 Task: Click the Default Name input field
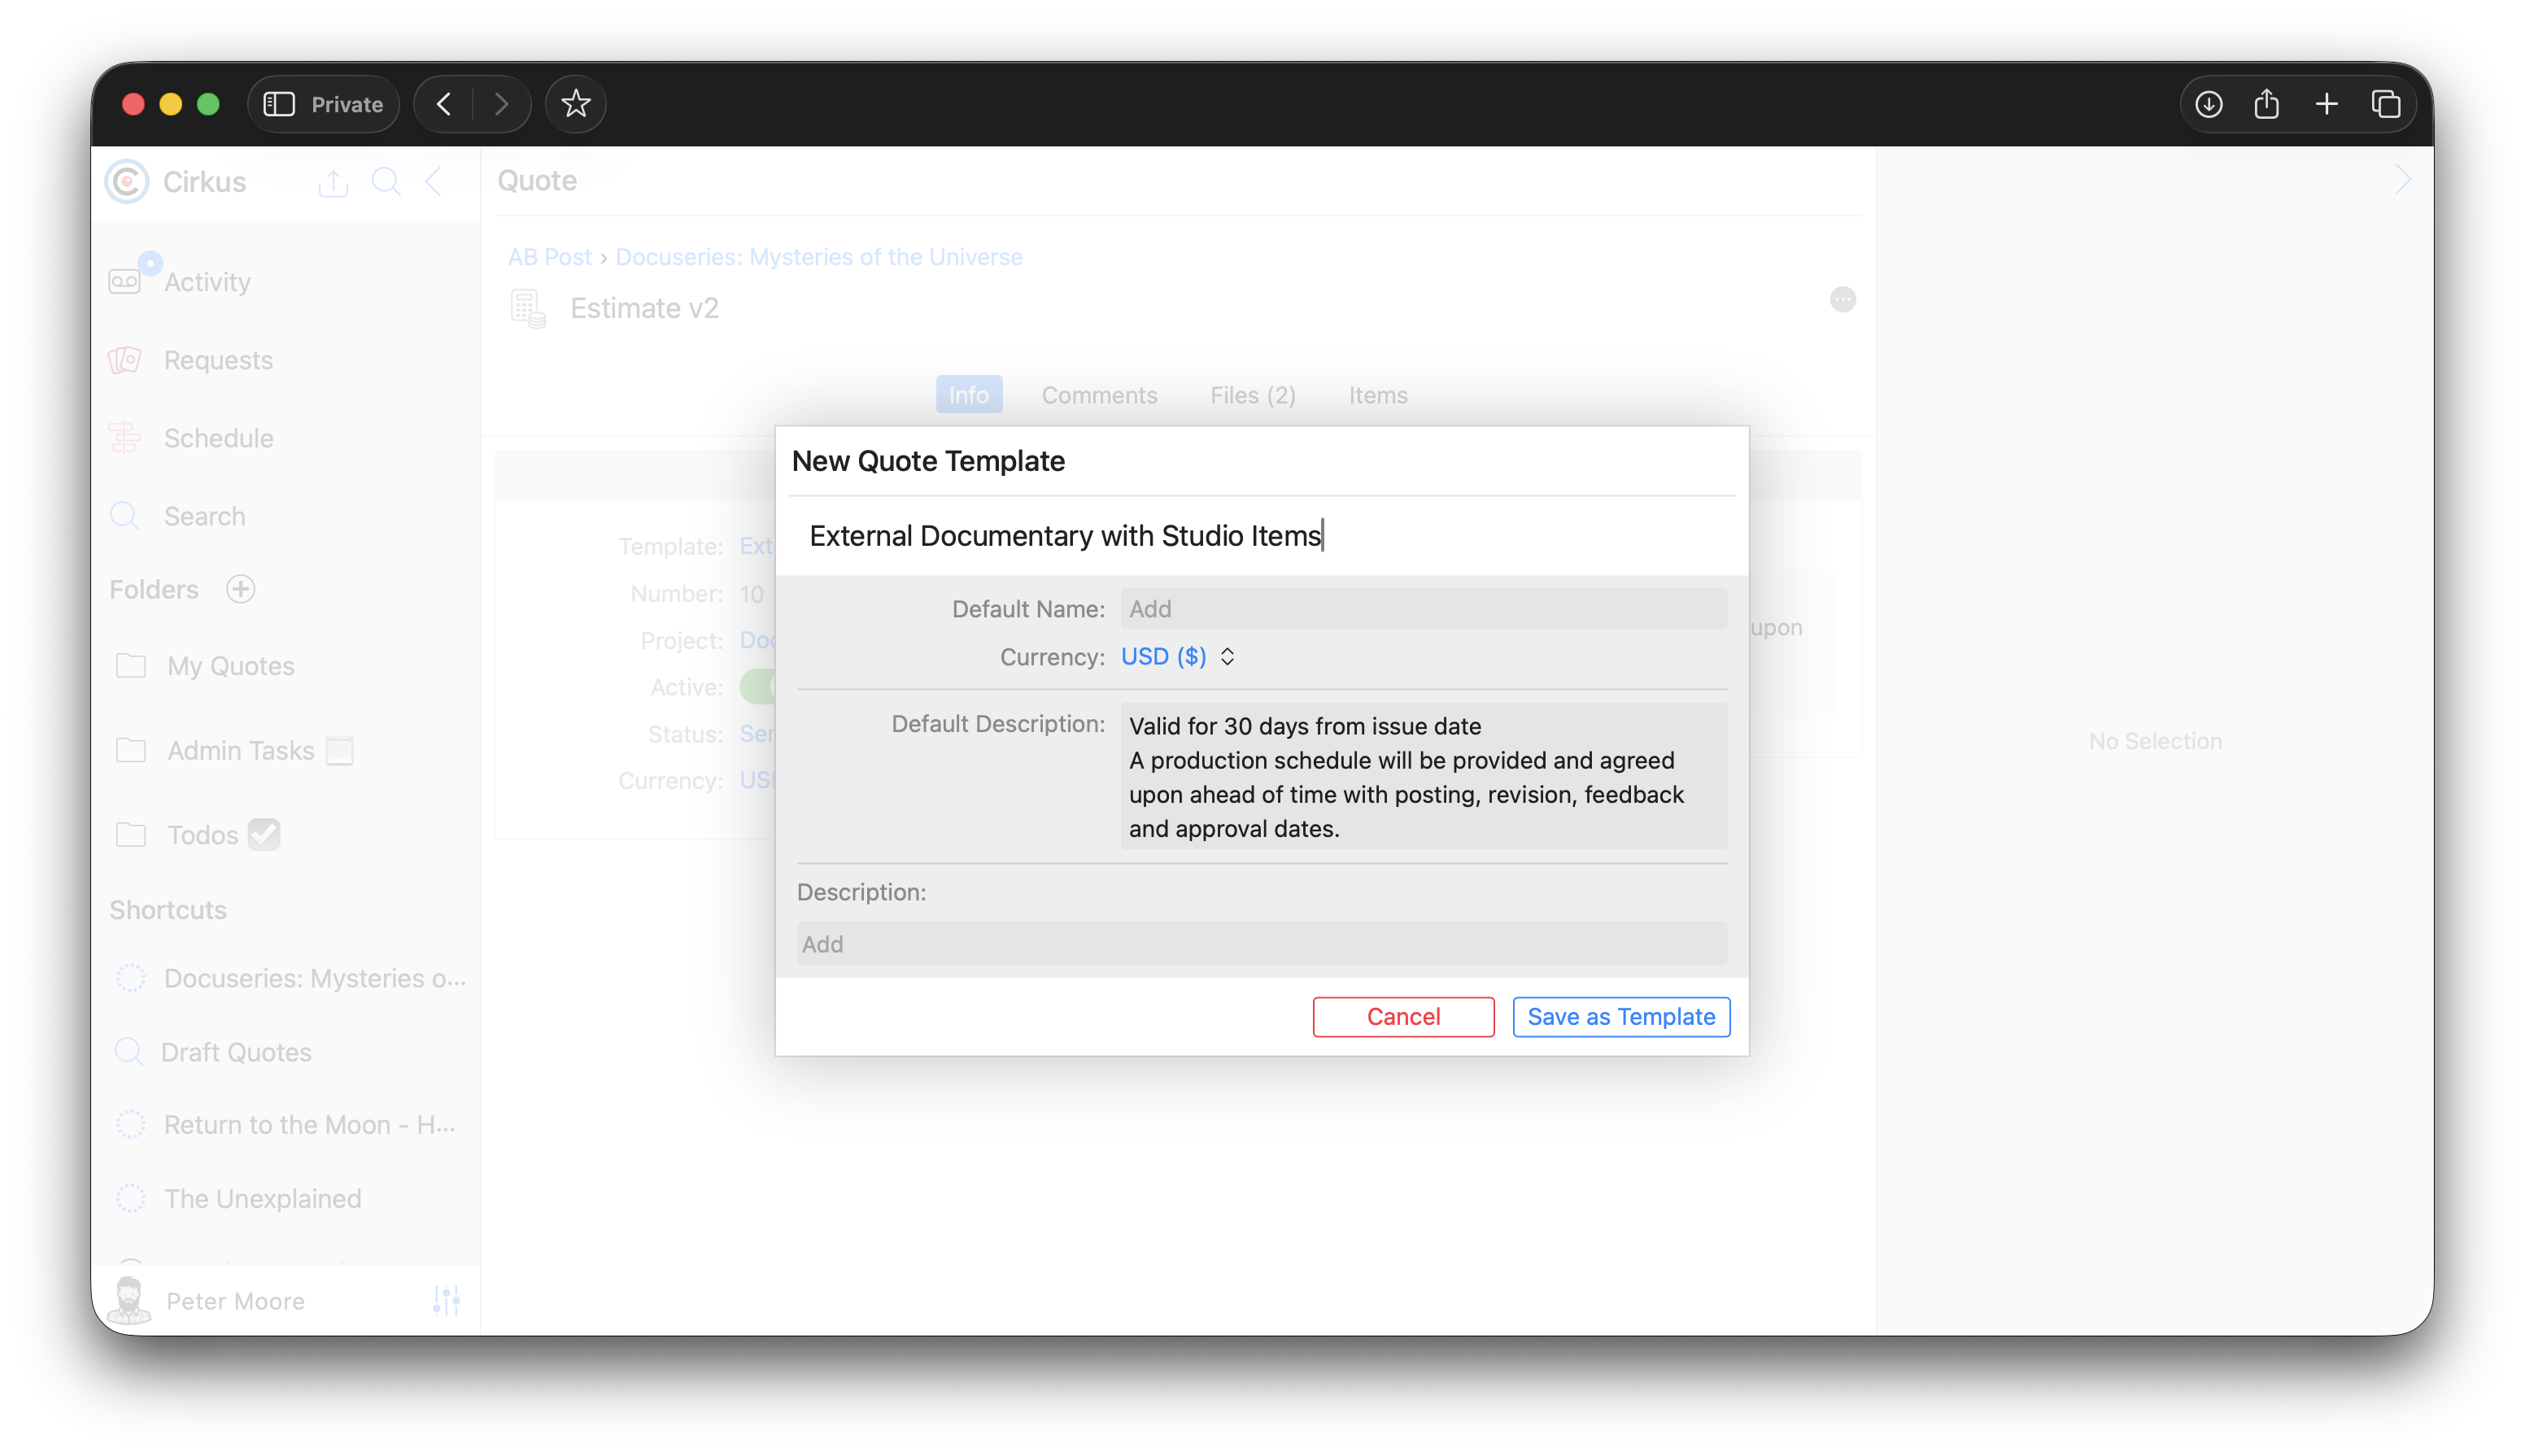1422,609
